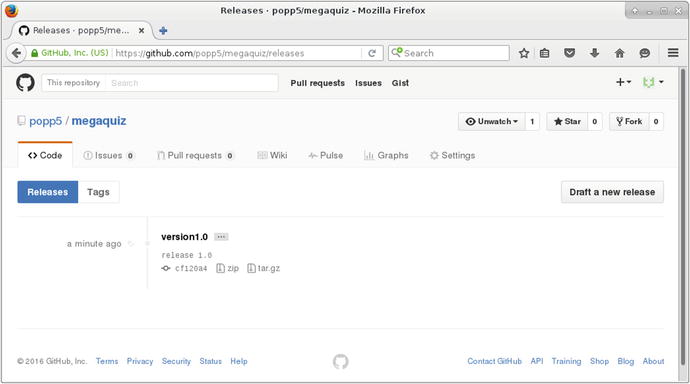
Task: Open the version1.0 release title
Action: click(184, 237)
